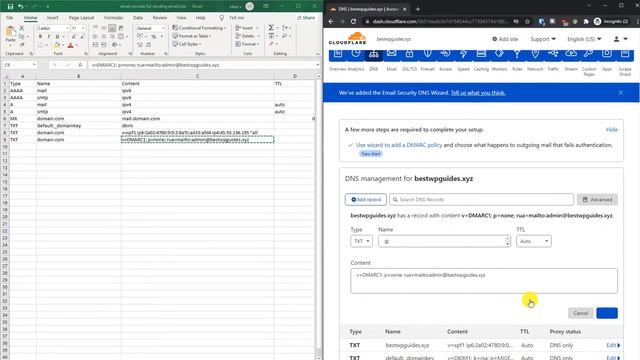This screenshot has width=640, height=360.
Task: Click Cut scissors icon in Excel
Action: tap(22, 28)
